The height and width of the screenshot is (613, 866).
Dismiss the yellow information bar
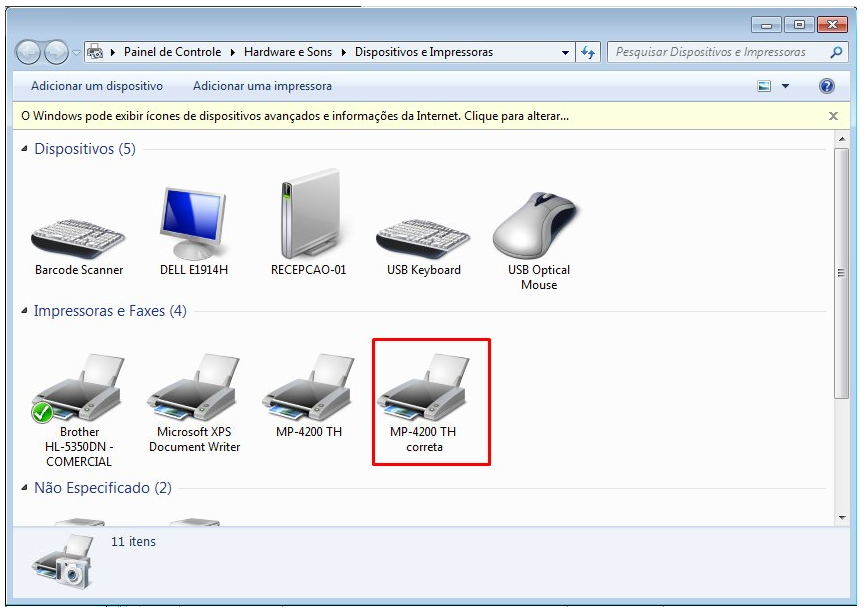click(833, 116)
